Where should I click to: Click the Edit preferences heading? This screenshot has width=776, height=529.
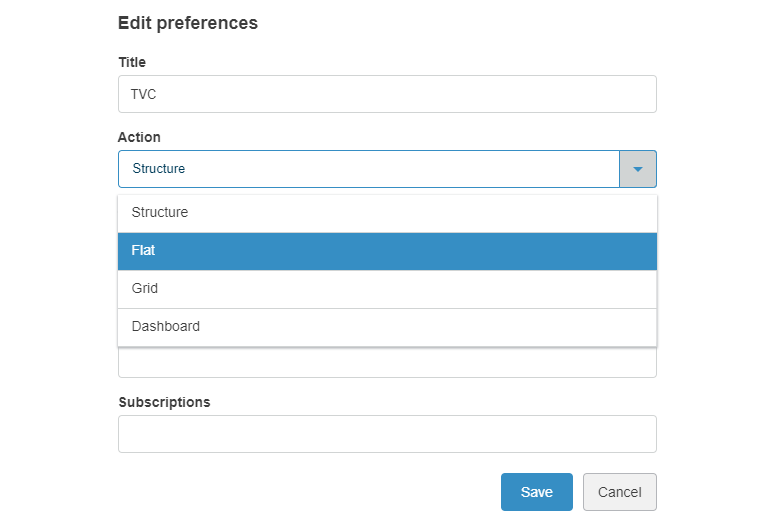pyautogui.click(x=188, y=23)
